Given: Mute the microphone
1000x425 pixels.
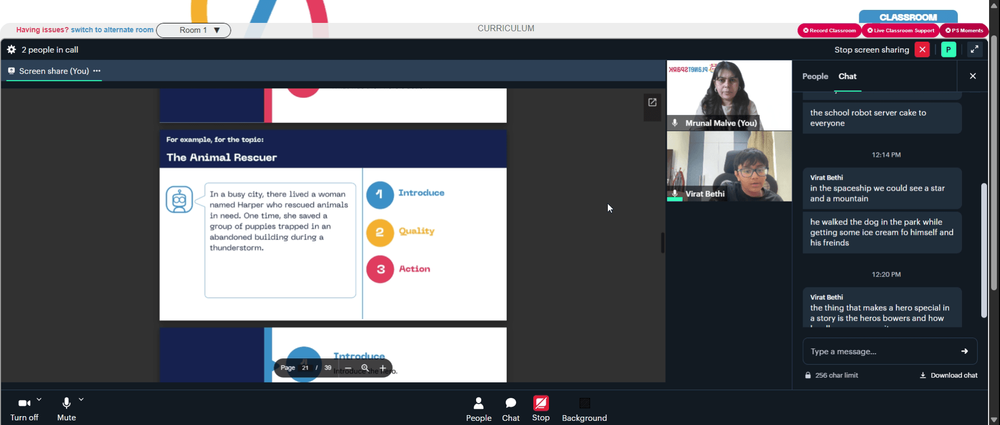Looking at the screenshot, I should pos(66,409).
